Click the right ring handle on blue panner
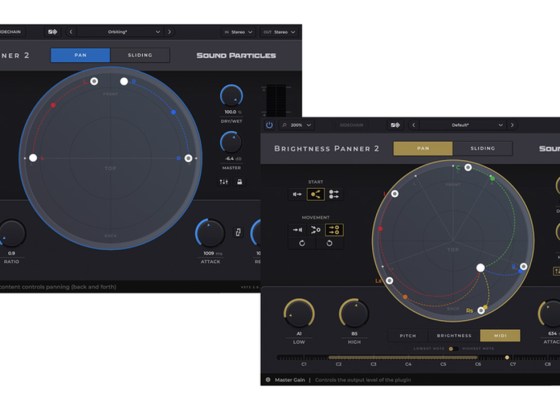Image resolution: width=560 pixels, height=410 pixels. click(188, 158)
